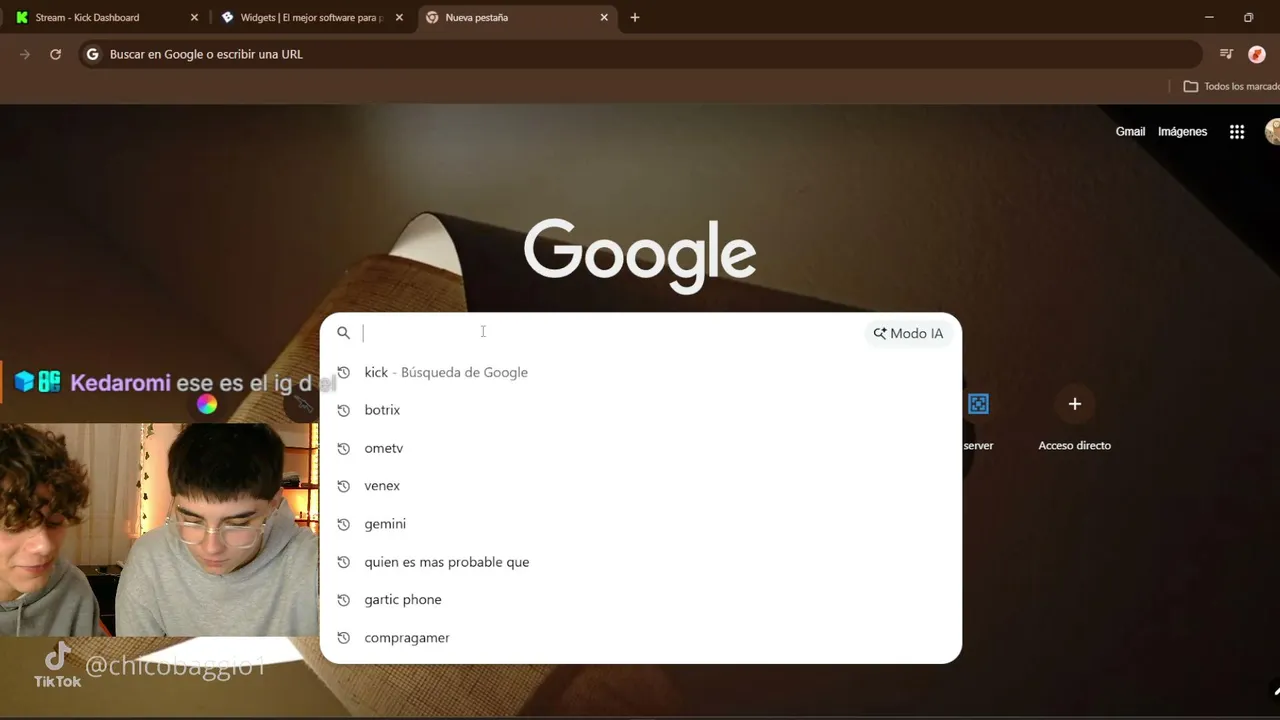This screenshot has height=720, width=1280.
Task: Reload the current page
Action: click(x=56, y=54)
